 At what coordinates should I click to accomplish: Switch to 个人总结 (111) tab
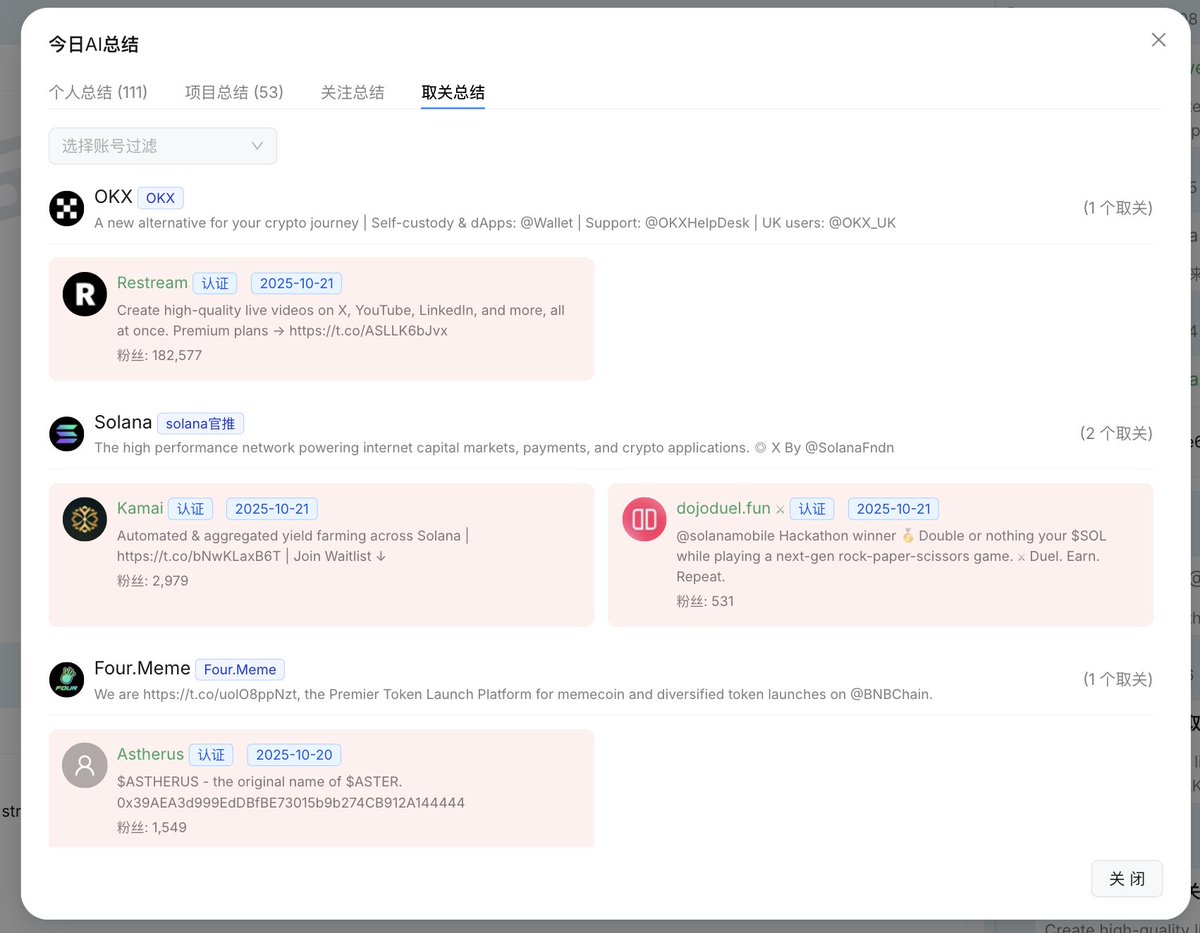[98, 92]
